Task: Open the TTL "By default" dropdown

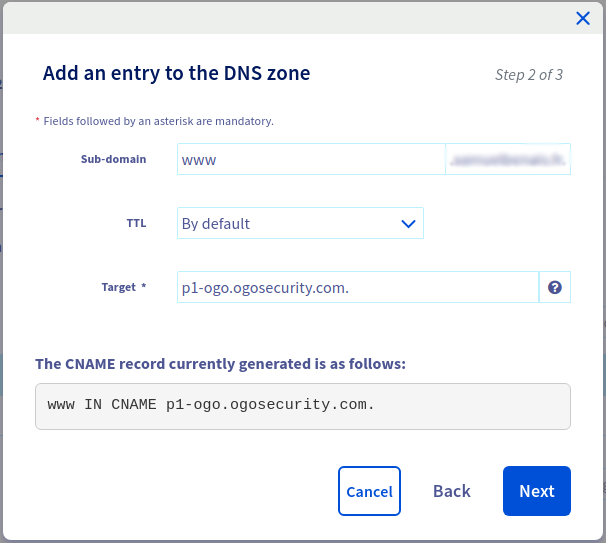Action: 300,224
